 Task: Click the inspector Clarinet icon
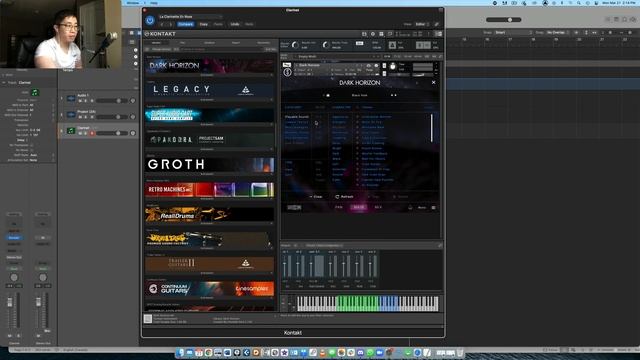pyautogui.click(x=35, y=93)
